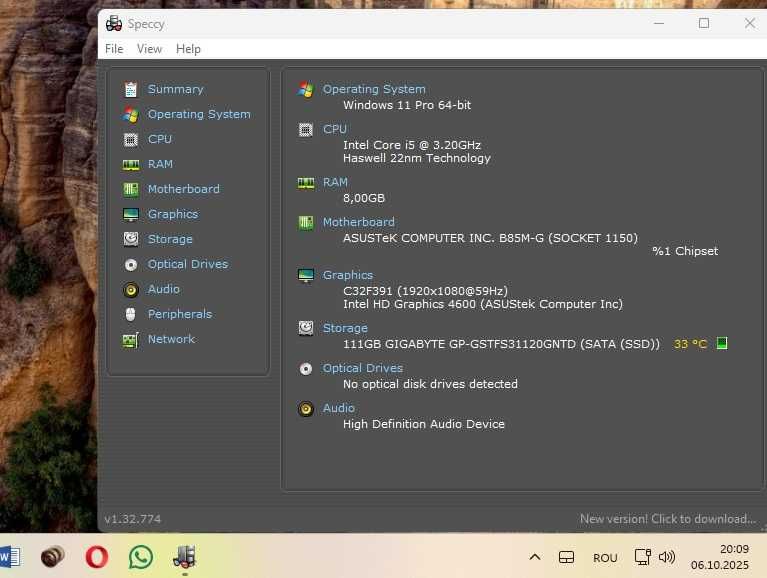
Task: Click CPU heading link in summary
Action: pos(335,129)
